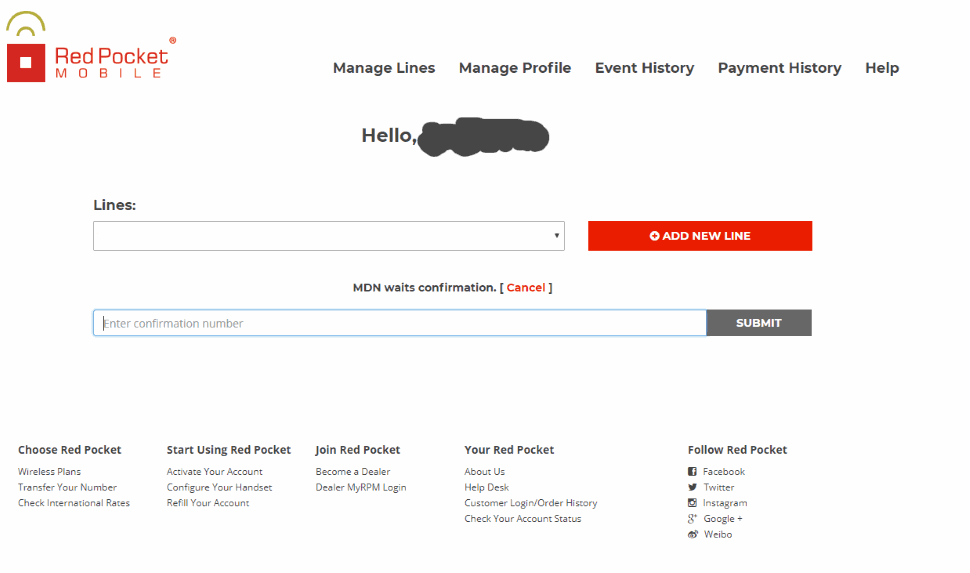The width and height of the screenshot is (970, 573).
Task: Submit the confirmation number
Action: pyautogui.click(x=758, y=323)
